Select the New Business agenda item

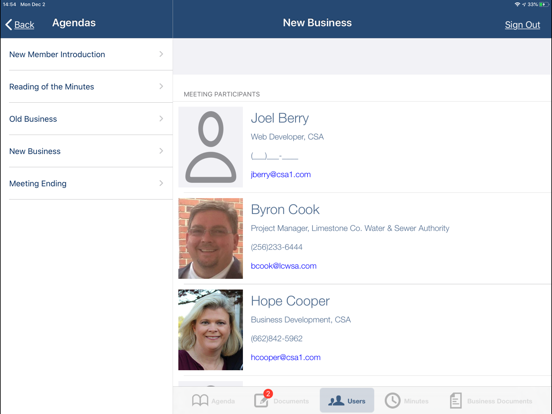click(x=87, y=151)
